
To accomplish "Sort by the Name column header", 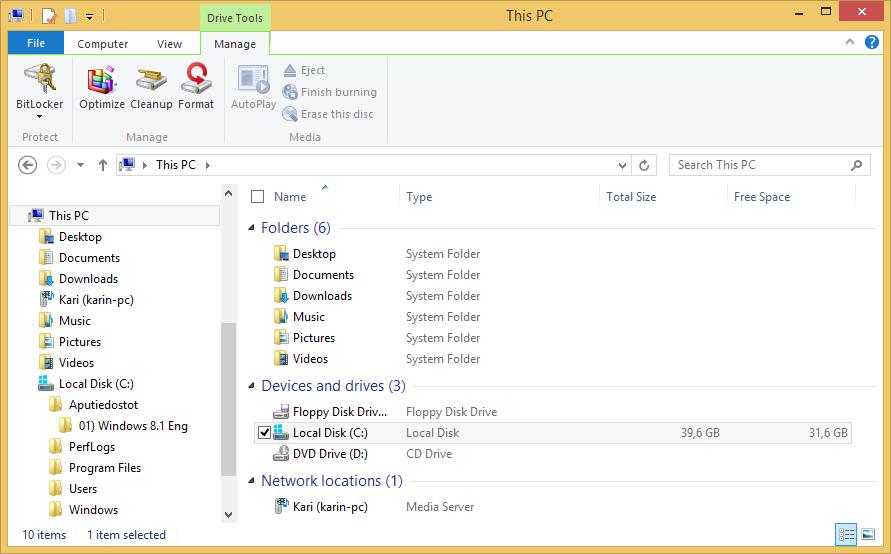I will (290, 197).
